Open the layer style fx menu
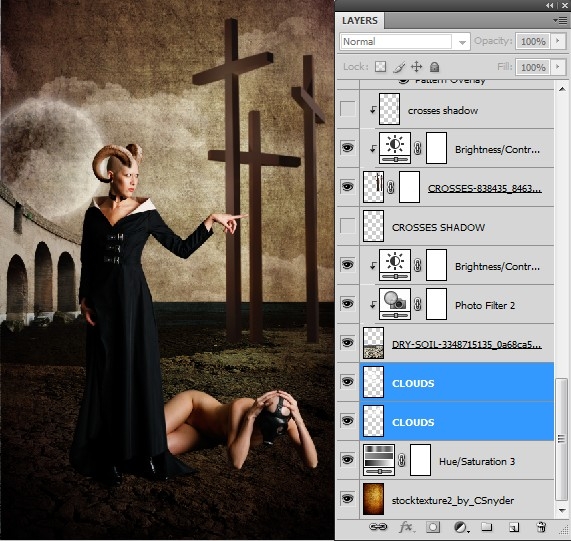 point(406,527)
